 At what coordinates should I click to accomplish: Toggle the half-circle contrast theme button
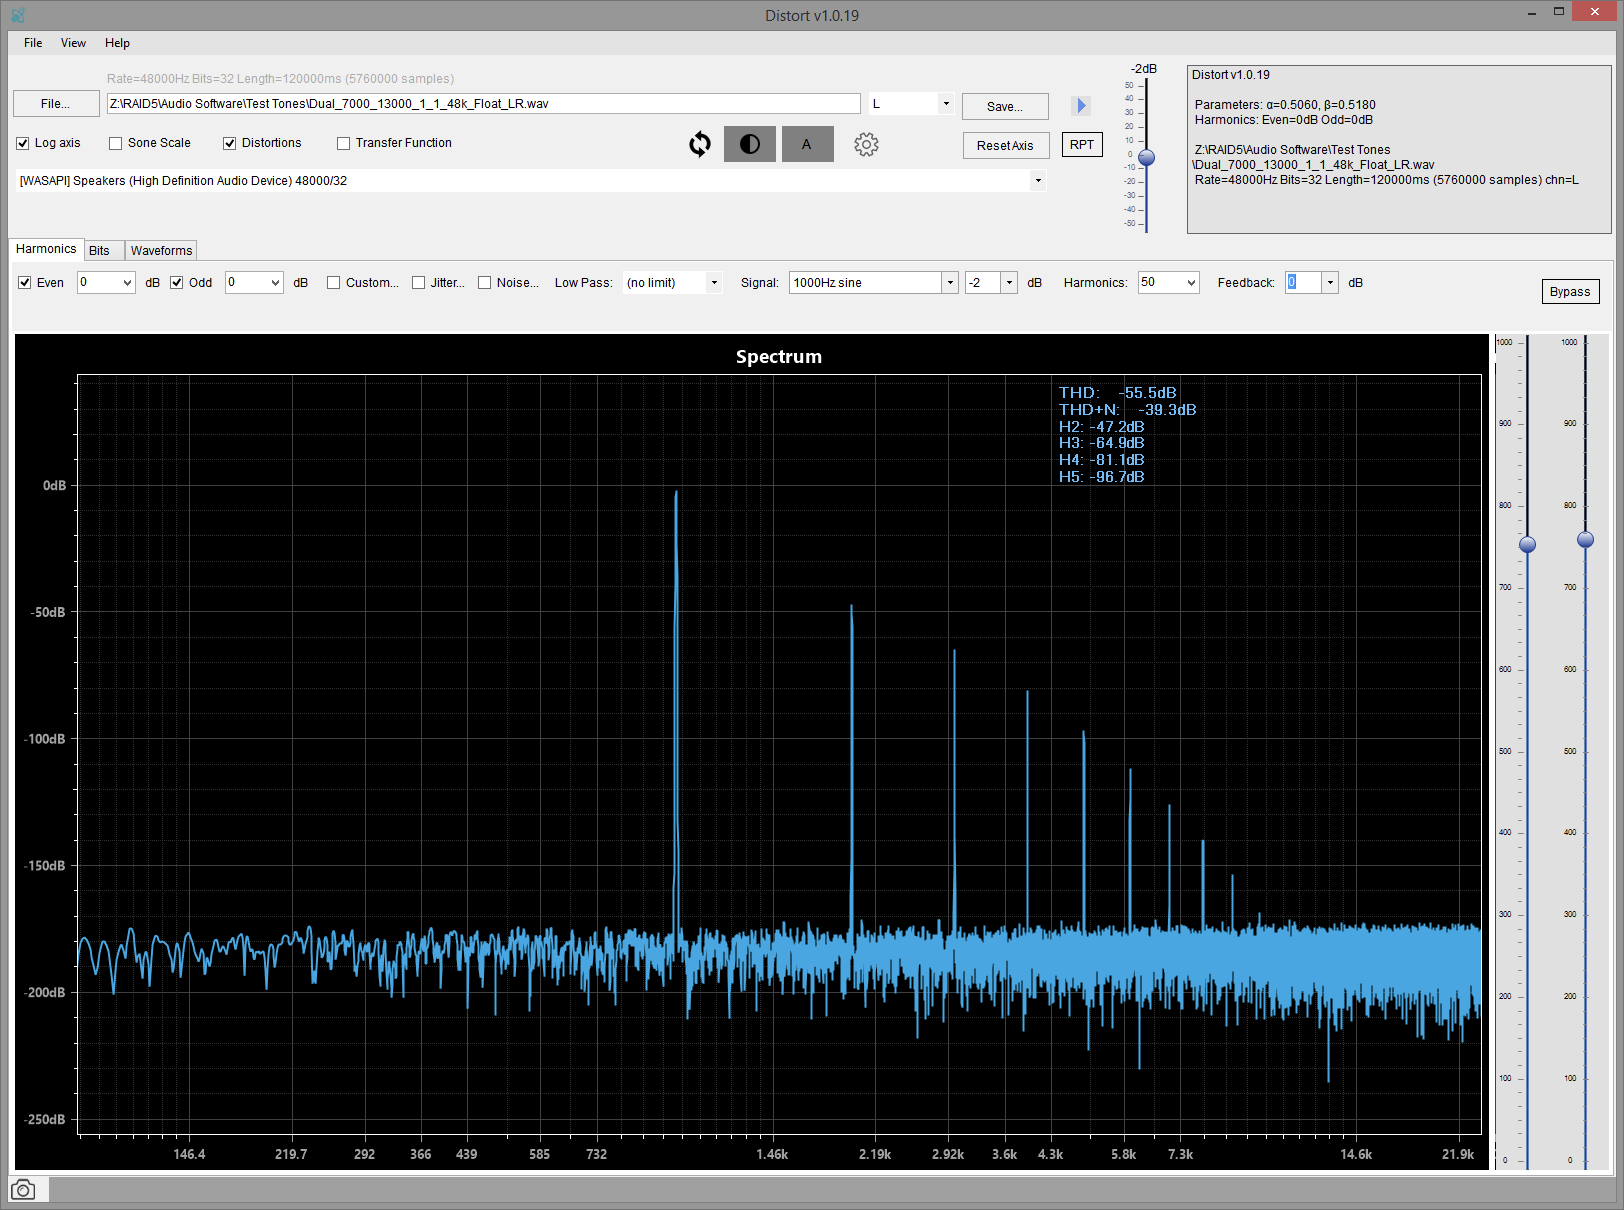[x=750, y=144]
